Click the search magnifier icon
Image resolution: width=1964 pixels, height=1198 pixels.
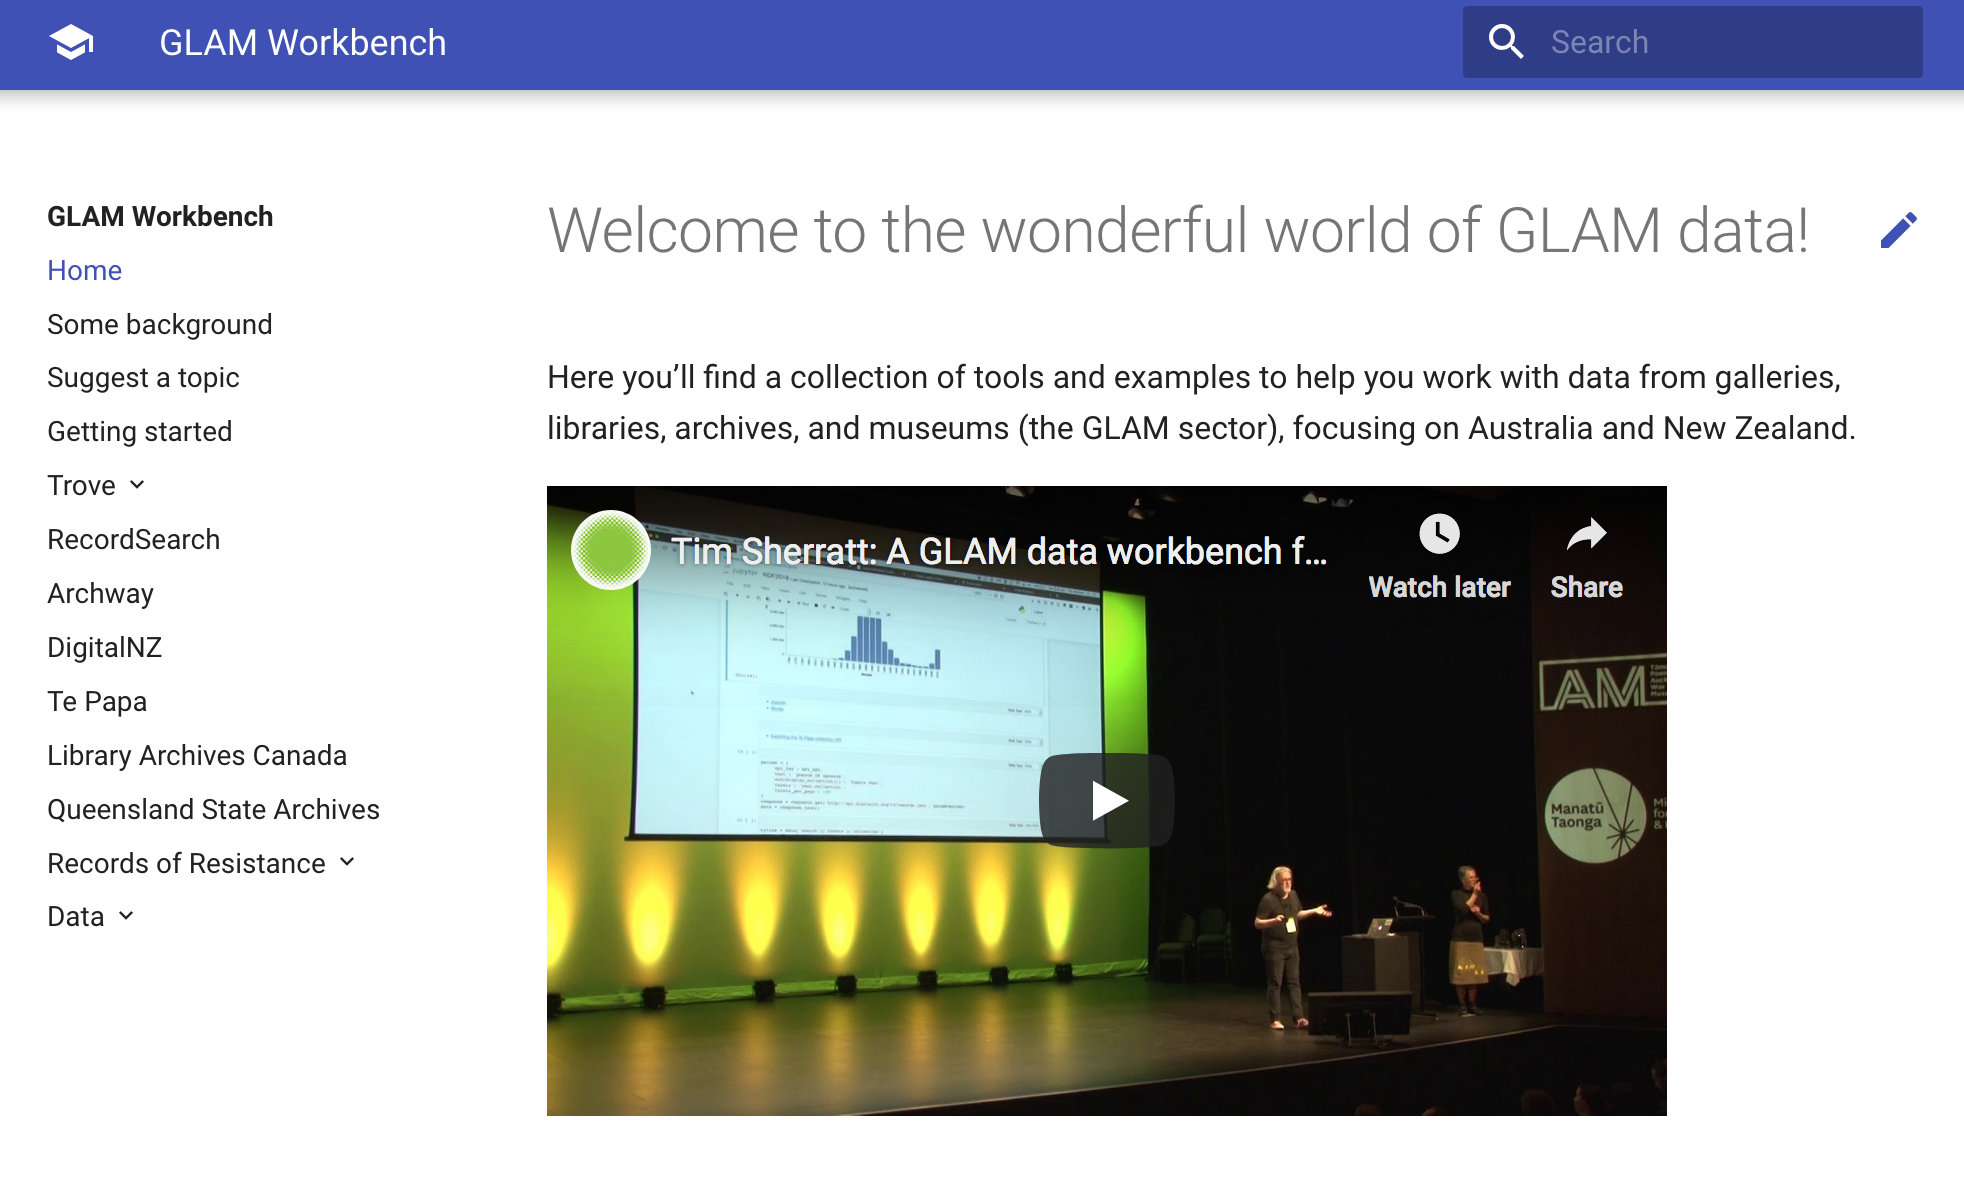1505,42
